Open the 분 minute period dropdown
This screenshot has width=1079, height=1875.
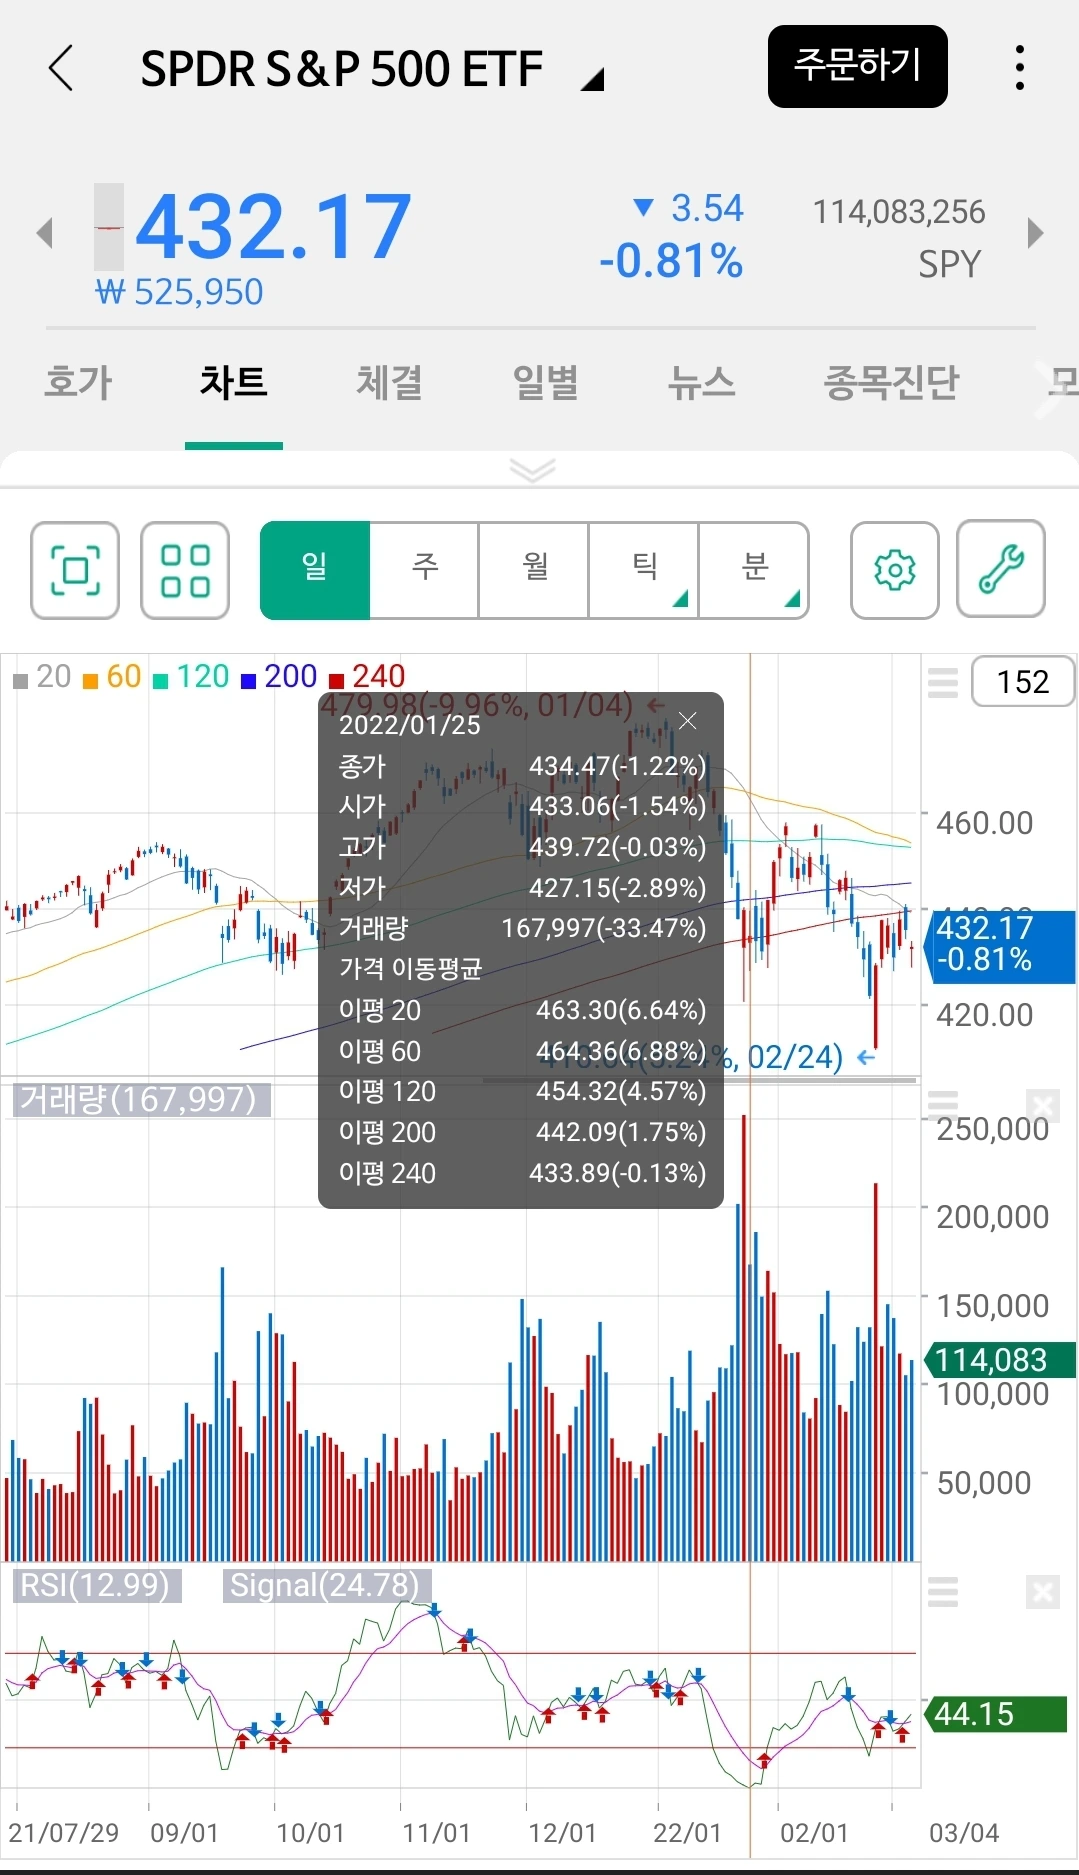coord(754,570)
